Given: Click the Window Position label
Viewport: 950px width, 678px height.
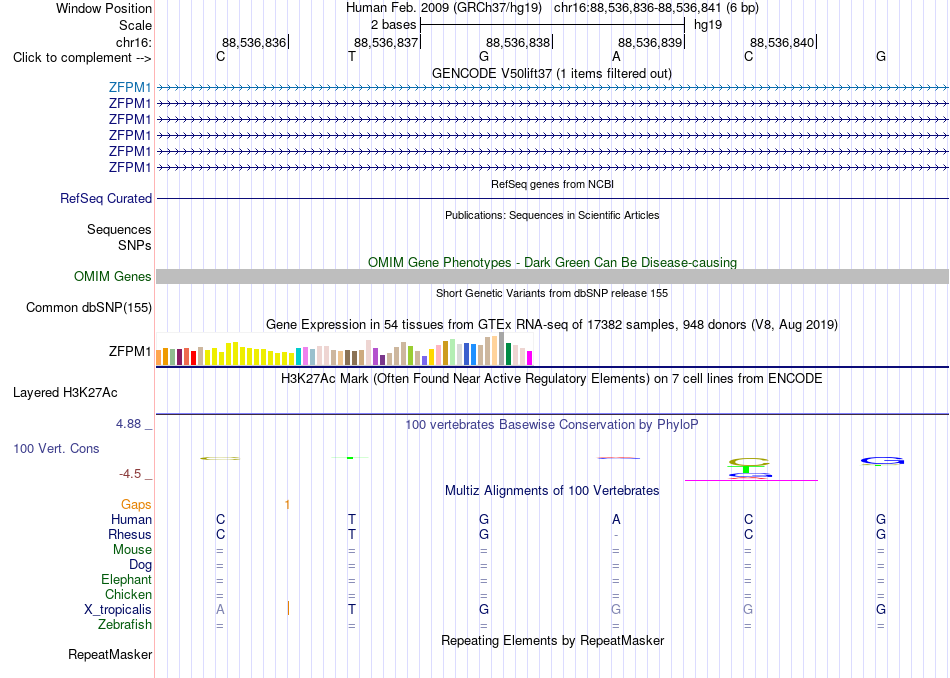Looking at the screenshot, I should 104,8.
